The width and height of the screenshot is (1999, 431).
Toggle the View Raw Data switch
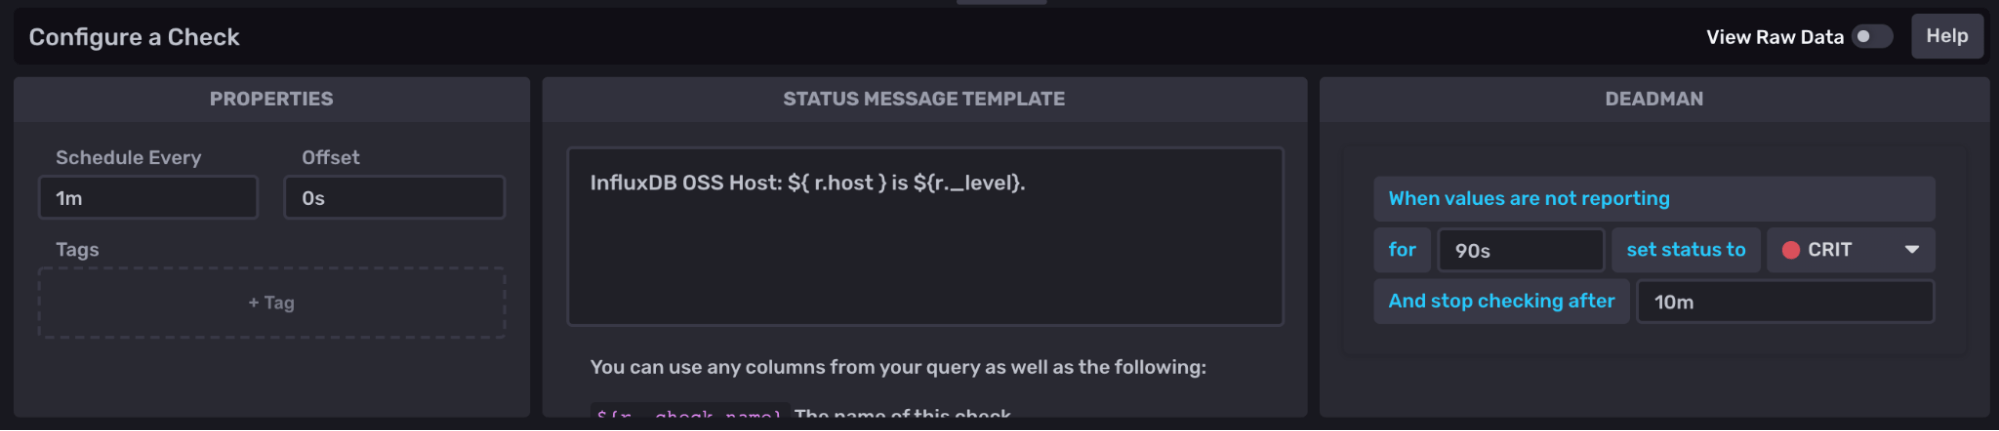[x=1871, y=37]
